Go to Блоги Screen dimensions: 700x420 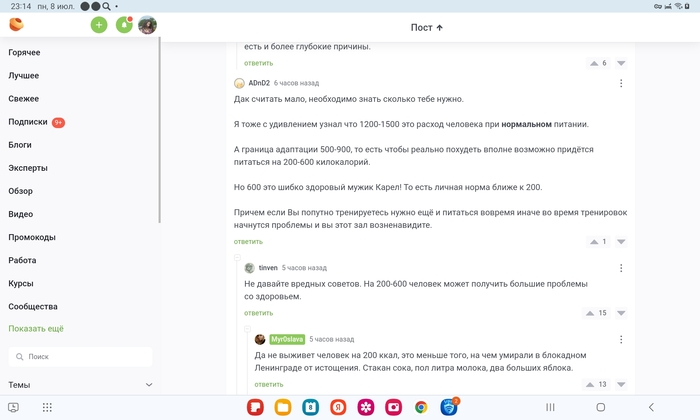(20, 145)
